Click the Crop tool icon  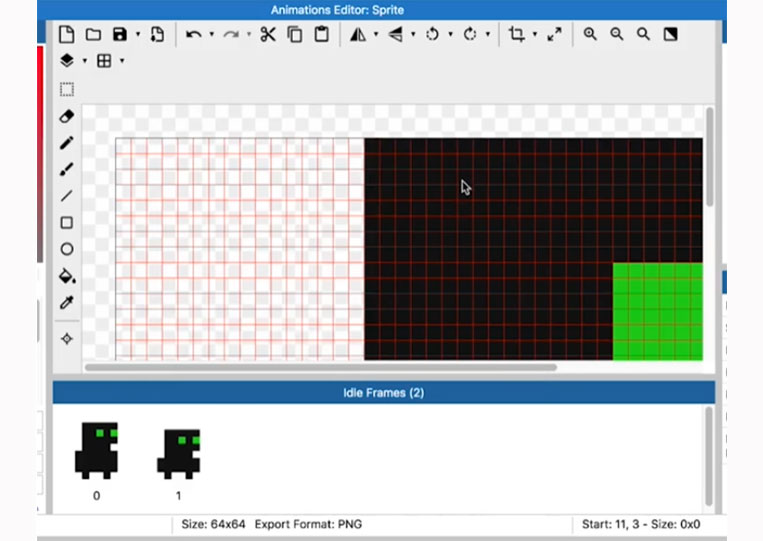pyautogui.click(x=516, y=35)
